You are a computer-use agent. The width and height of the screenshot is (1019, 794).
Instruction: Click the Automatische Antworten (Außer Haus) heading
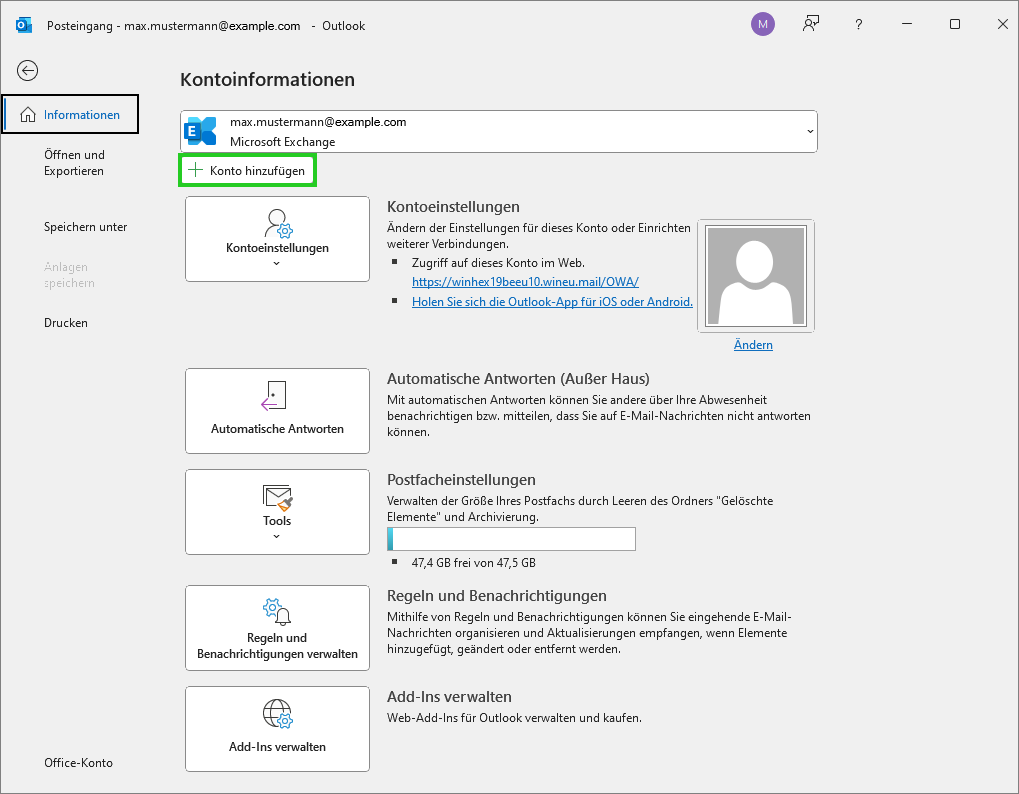(x=518, y=379)
